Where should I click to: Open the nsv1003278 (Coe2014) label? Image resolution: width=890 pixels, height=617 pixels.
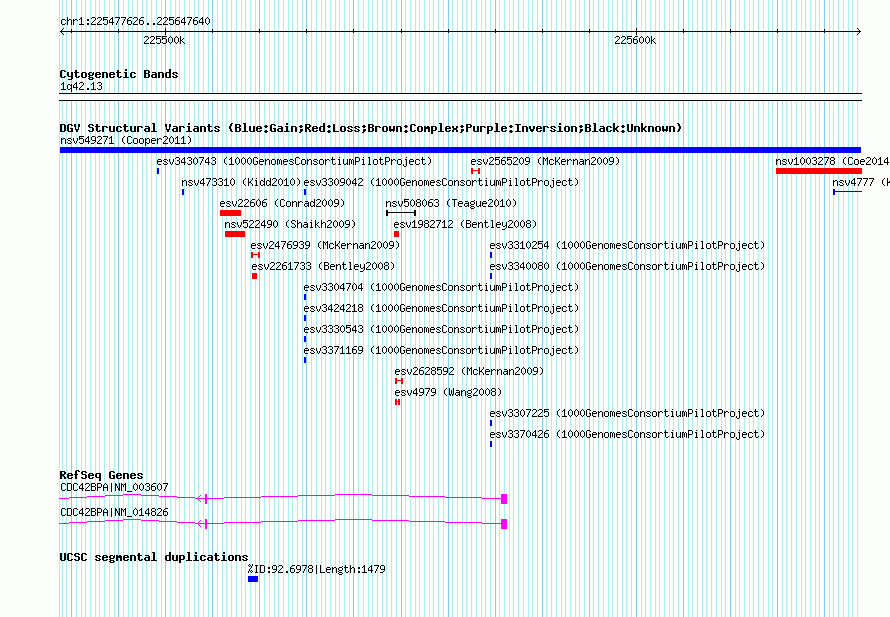pos(832,161)
